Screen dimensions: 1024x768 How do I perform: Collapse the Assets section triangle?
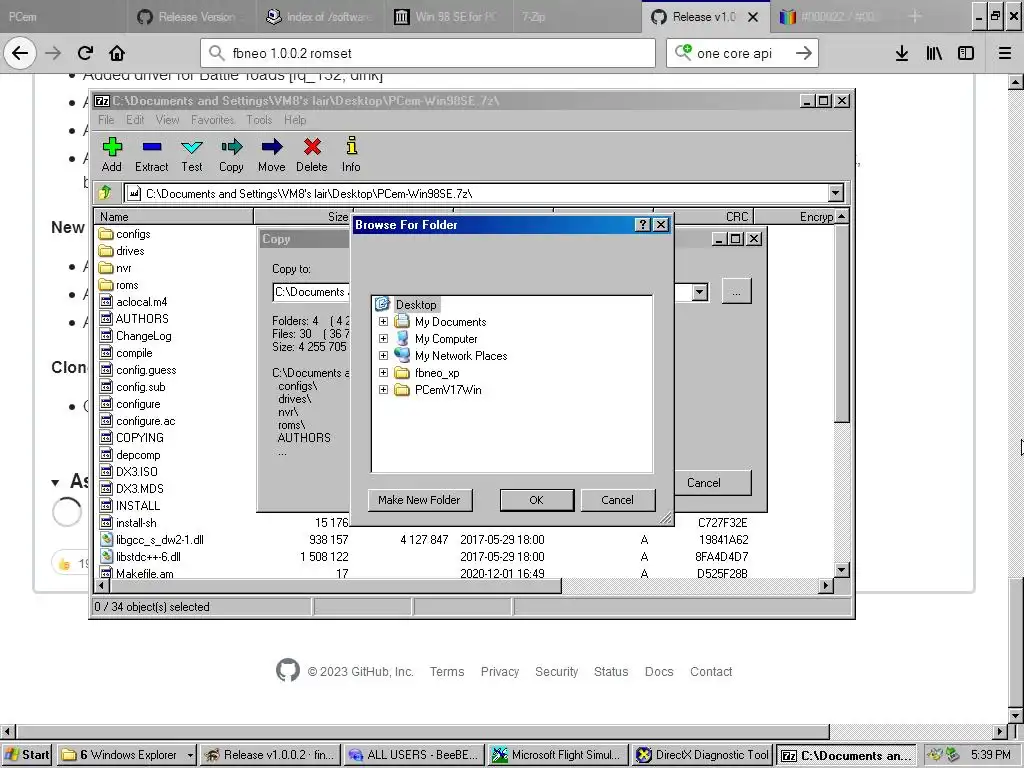[x=56, y=483]
